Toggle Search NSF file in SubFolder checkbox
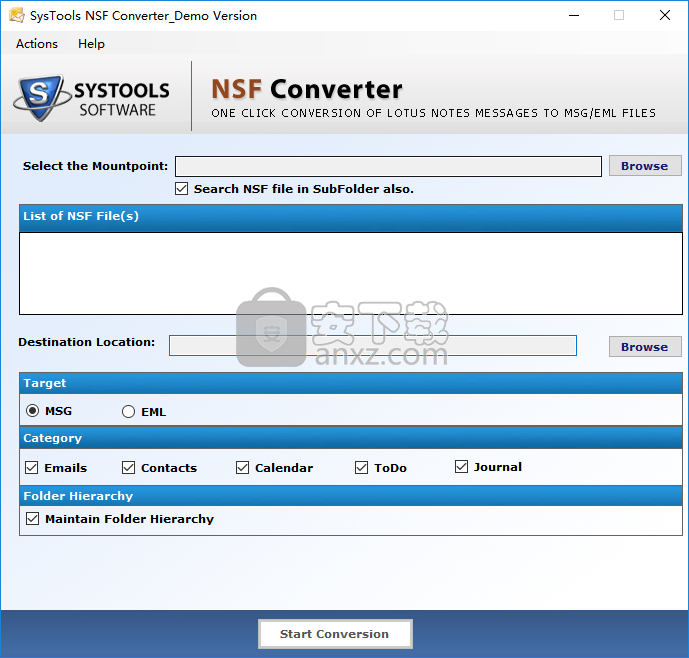The height and width of the screenshot is (658, 689). 181,189
